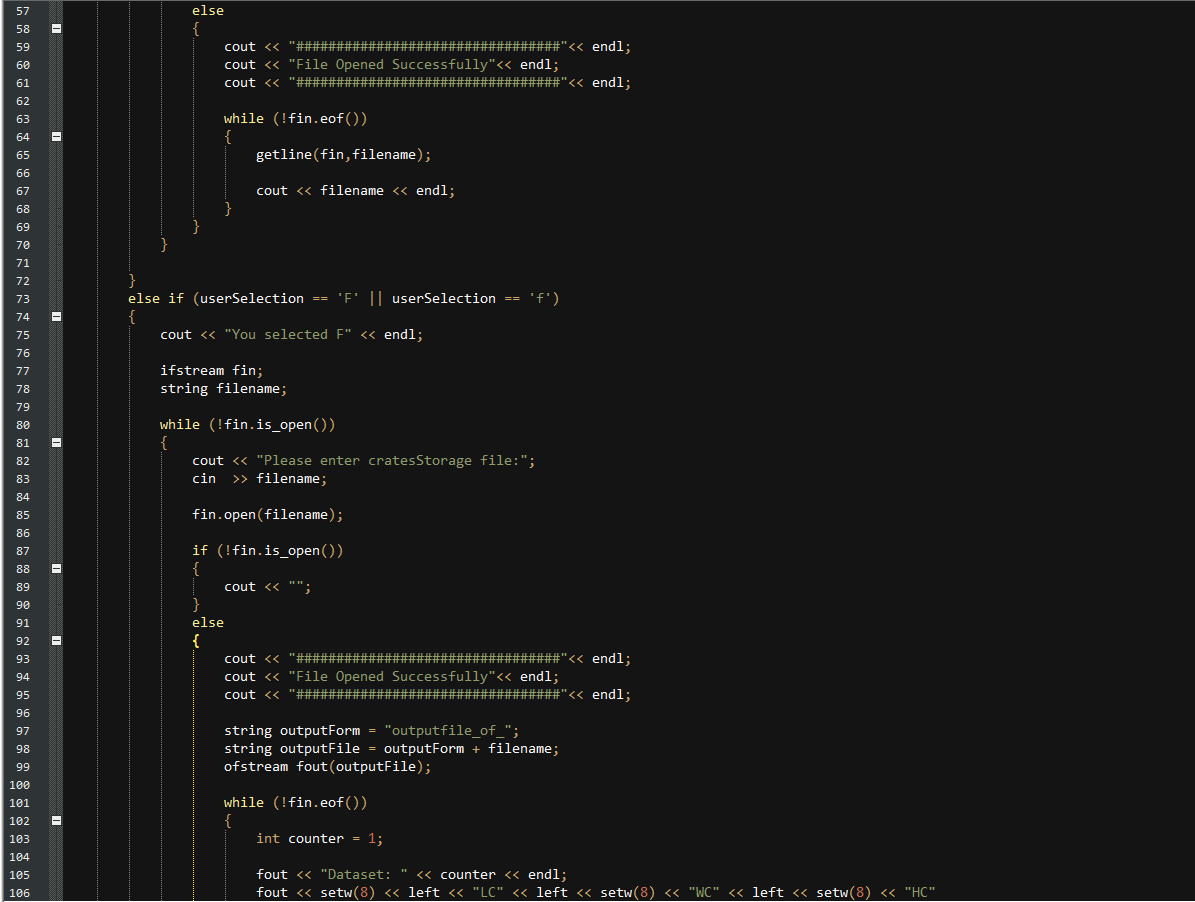Collapse the while loop body at line 64

pos(56,136)
